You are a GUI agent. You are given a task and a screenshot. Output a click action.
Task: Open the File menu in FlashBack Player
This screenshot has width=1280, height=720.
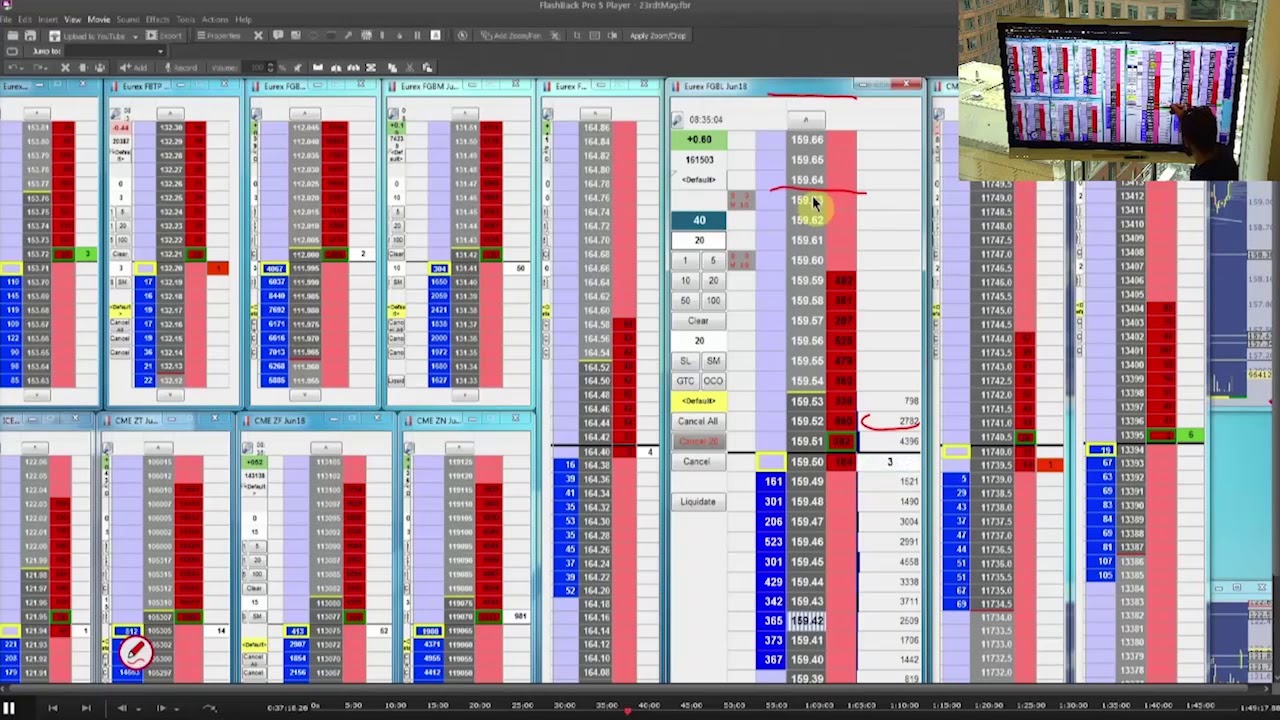pyautogui.click(x=7, y=19)
